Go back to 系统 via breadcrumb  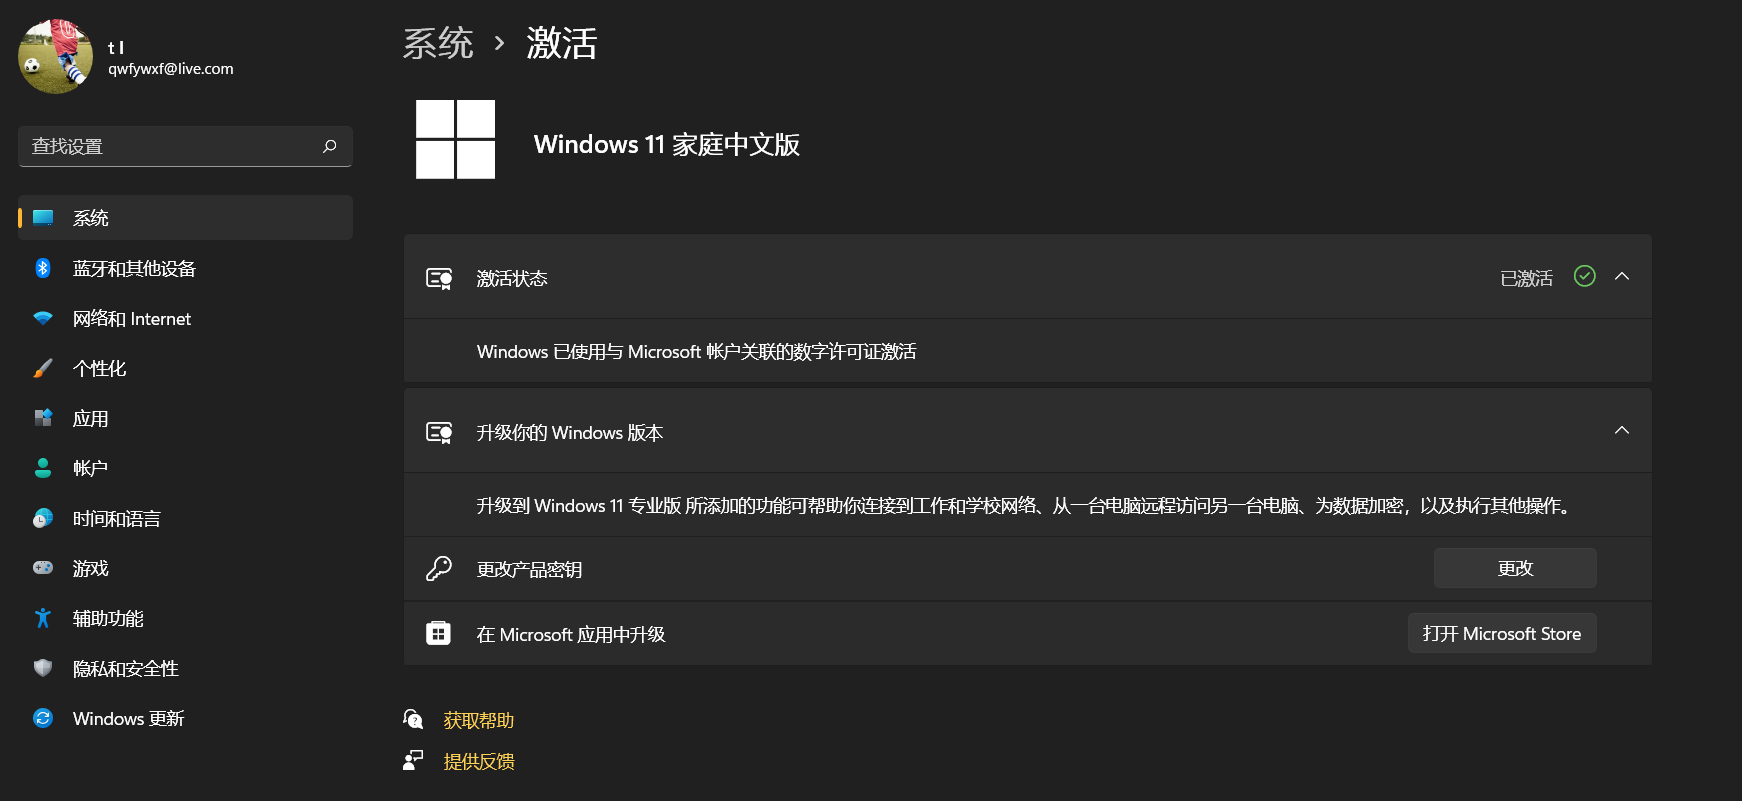pyautogui.click(x=438, y=43)
